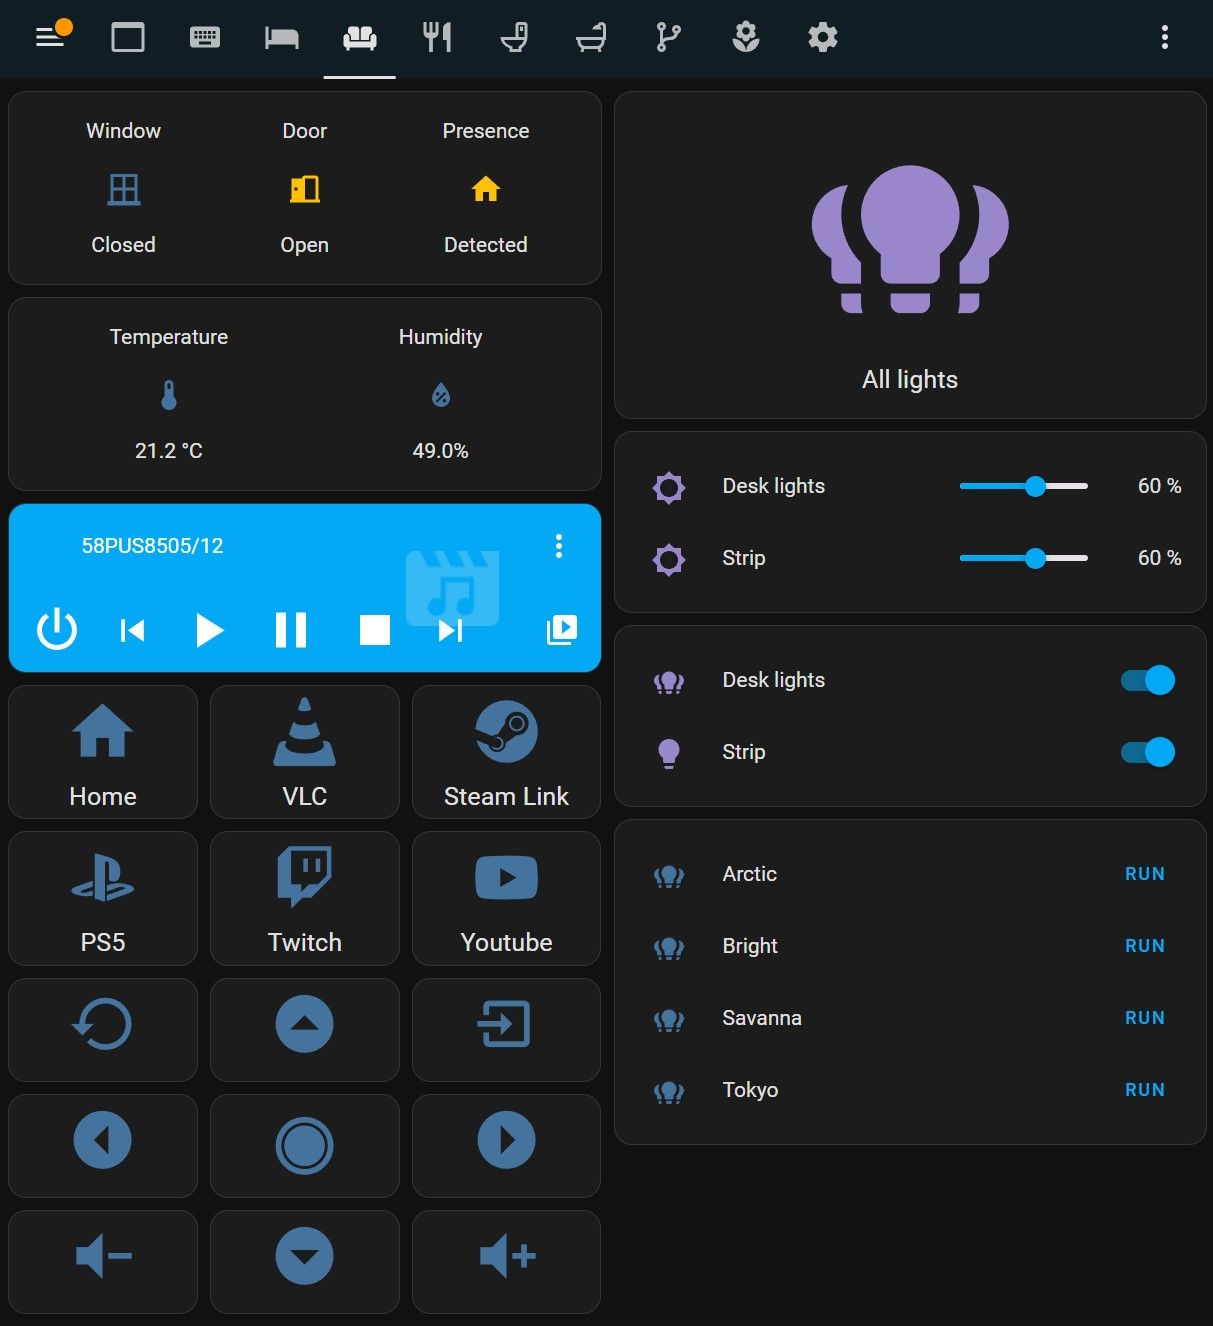Viewport: 1213px width, 1326px height.
Task: Pause the current media playback
Action: coord(291,630)
